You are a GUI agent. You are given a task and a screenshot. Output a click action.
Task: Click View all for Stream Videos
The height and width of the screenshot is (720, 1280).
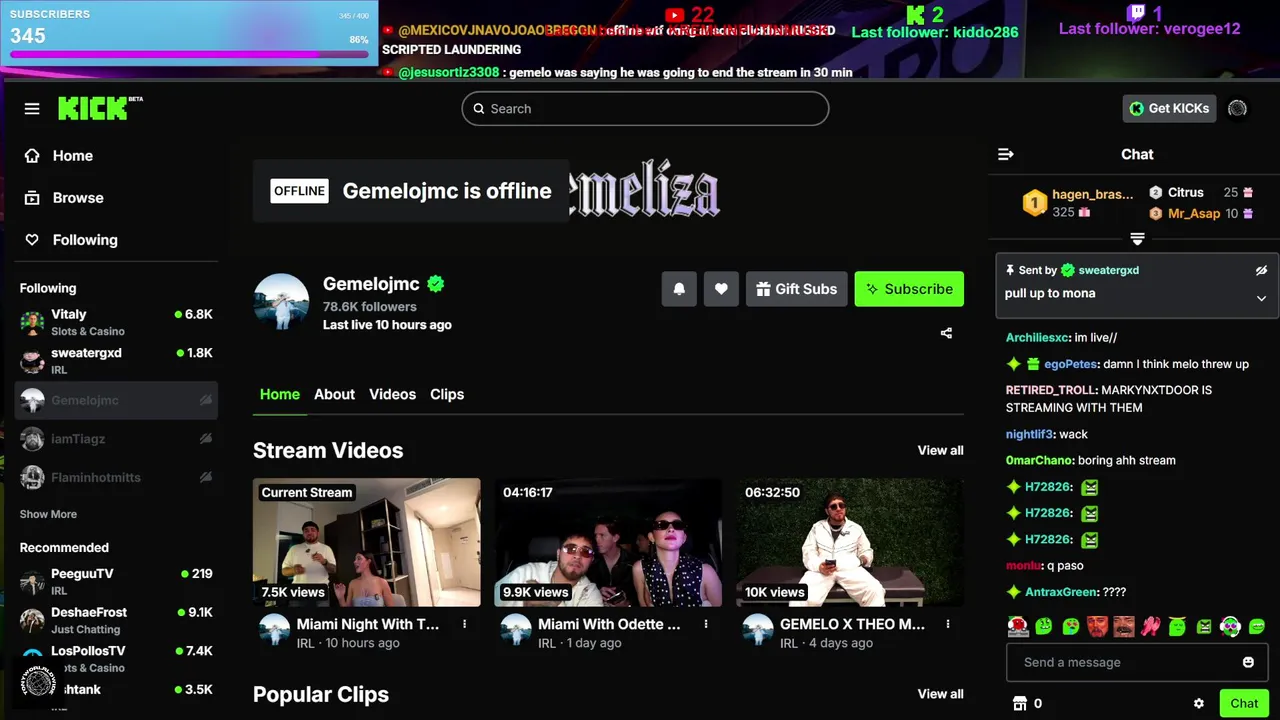pyautogui.click(x=940, y=450)
